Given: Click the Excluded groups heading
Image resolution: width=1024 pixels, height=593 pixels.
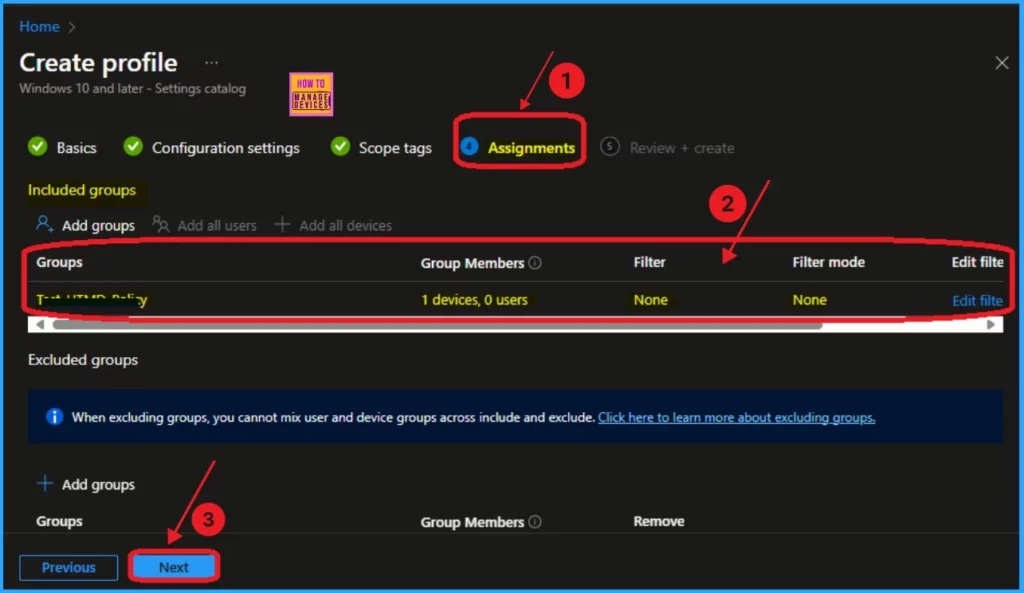Looking at the screenshot, I should [83, 360].
